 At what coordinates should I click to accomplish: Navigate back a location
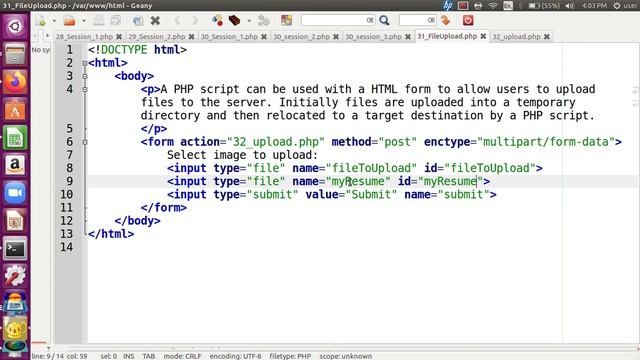coord(177,20)
